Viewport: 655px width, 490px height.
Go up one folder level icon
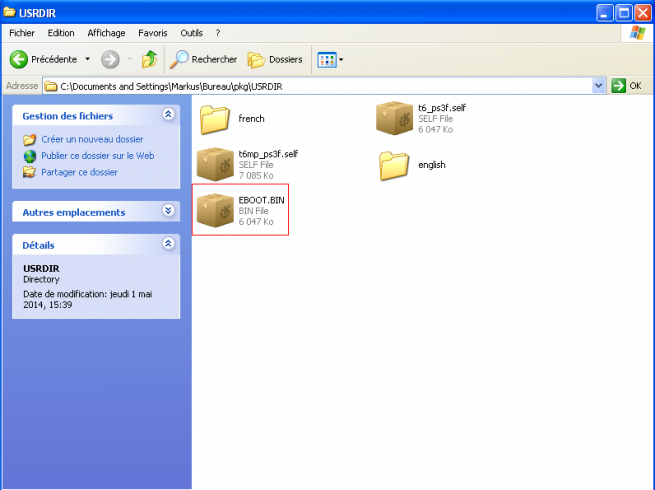point(150,60)
